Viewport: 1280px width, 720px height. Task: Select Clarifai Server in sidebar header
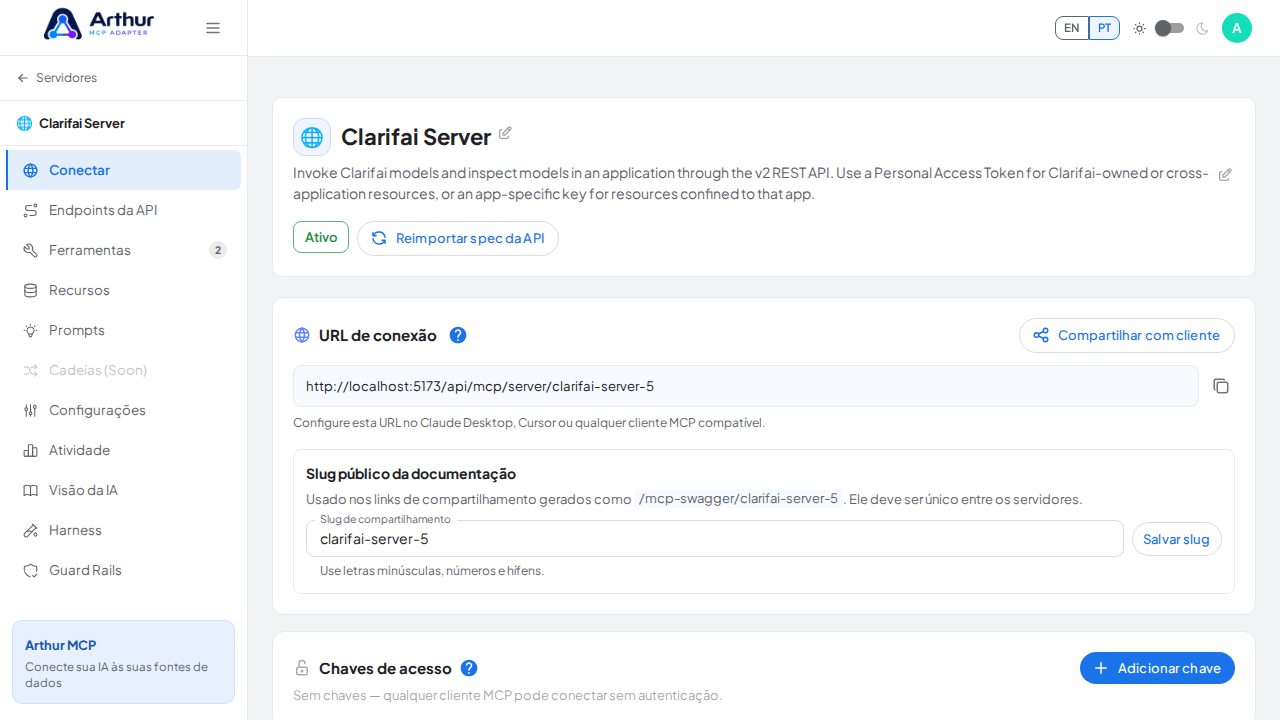click(71, 123)
